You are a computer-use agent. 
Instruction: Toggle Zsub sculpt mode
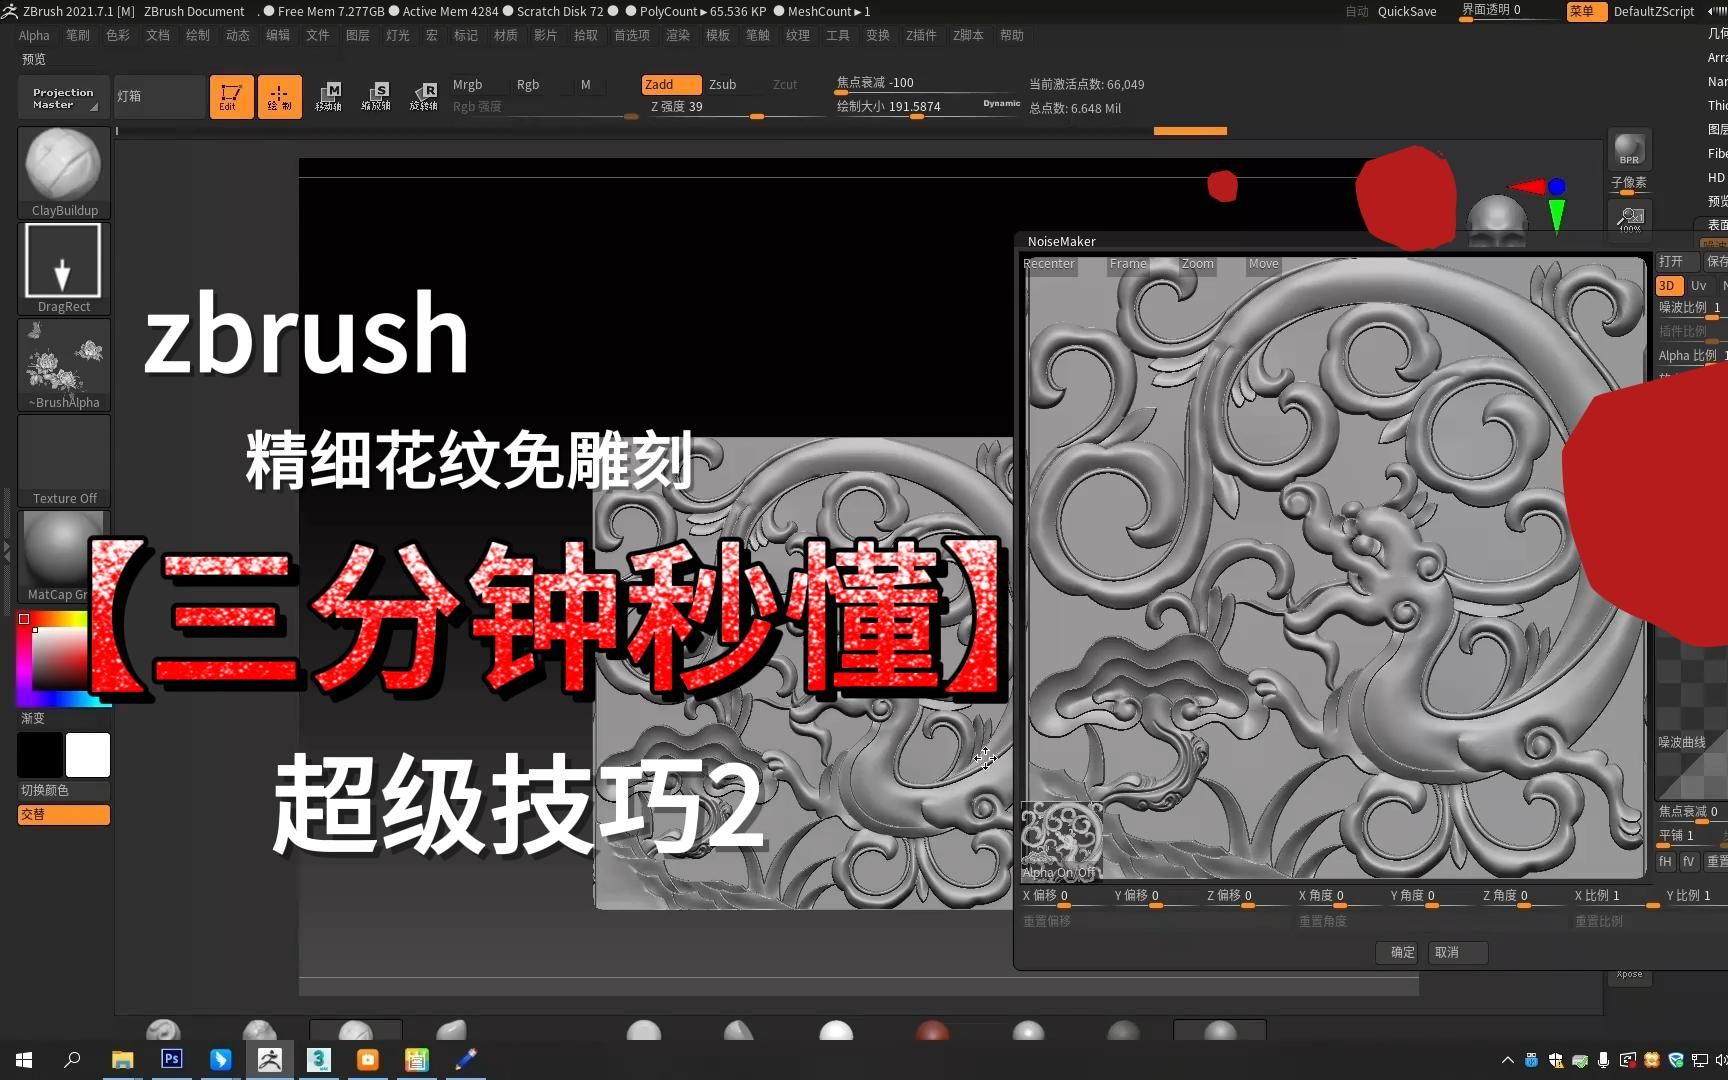(x=723, y=85)
